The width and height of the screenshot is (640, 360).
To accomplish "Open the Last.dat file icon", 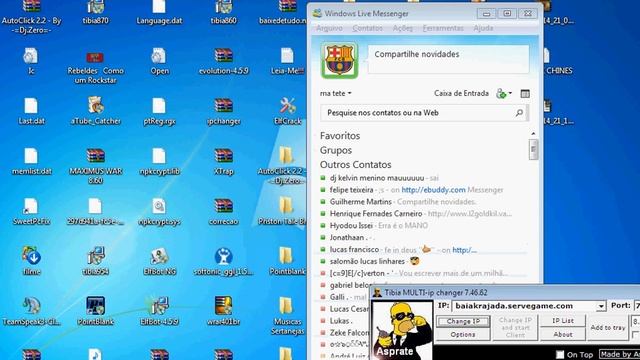I will point(31,111).
